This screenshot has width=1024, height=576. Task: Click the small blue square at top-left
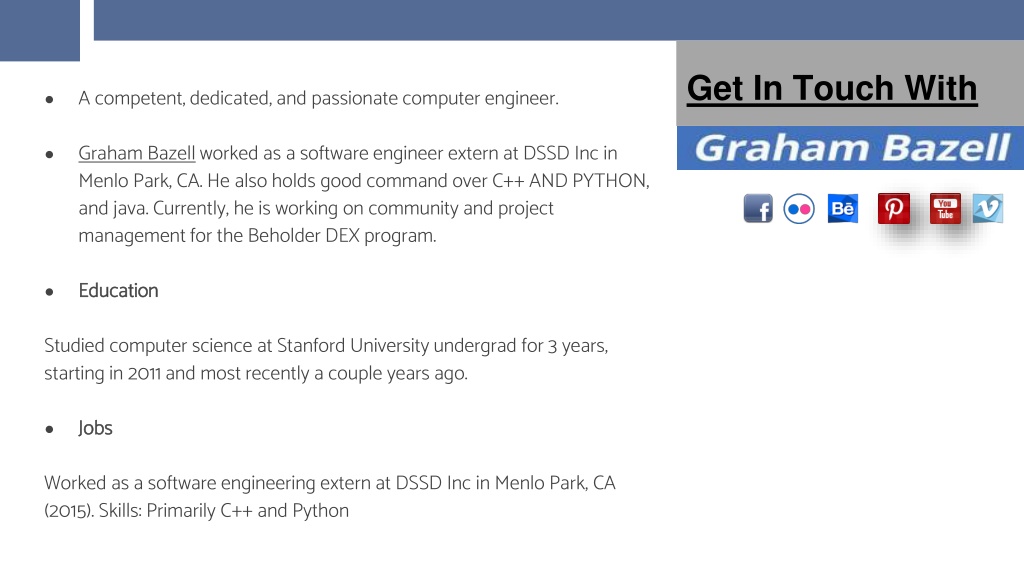click(40, 31)
